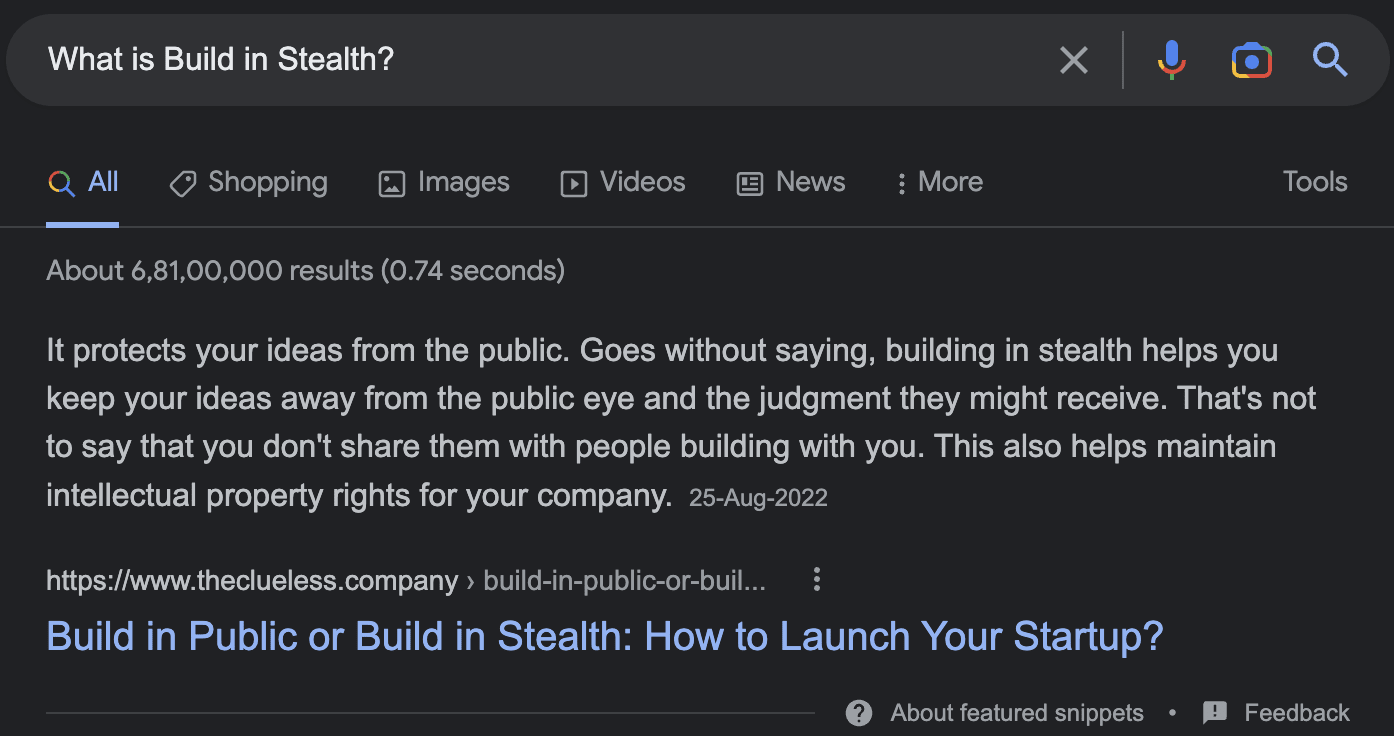1394x736 pixels.
Task: Start voice search with the microphone icon
Action: pos(1171,61)
